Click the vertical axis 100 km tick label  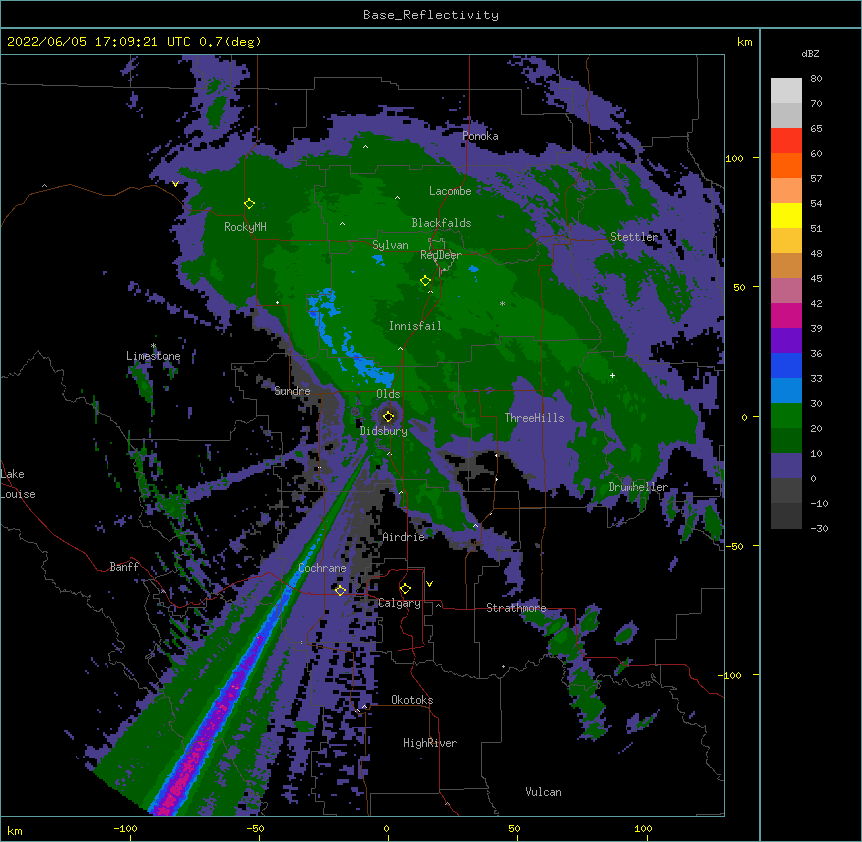tap(734, 158)
